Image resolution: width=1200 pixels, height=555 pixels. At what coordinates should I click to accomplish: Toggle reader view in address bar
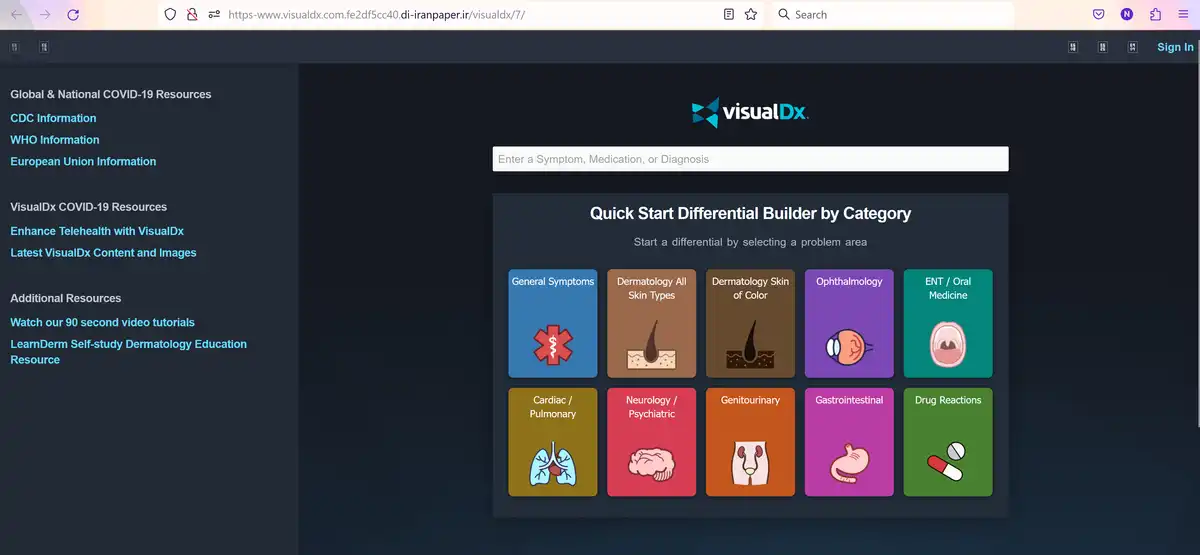click(x=729, y=15)
